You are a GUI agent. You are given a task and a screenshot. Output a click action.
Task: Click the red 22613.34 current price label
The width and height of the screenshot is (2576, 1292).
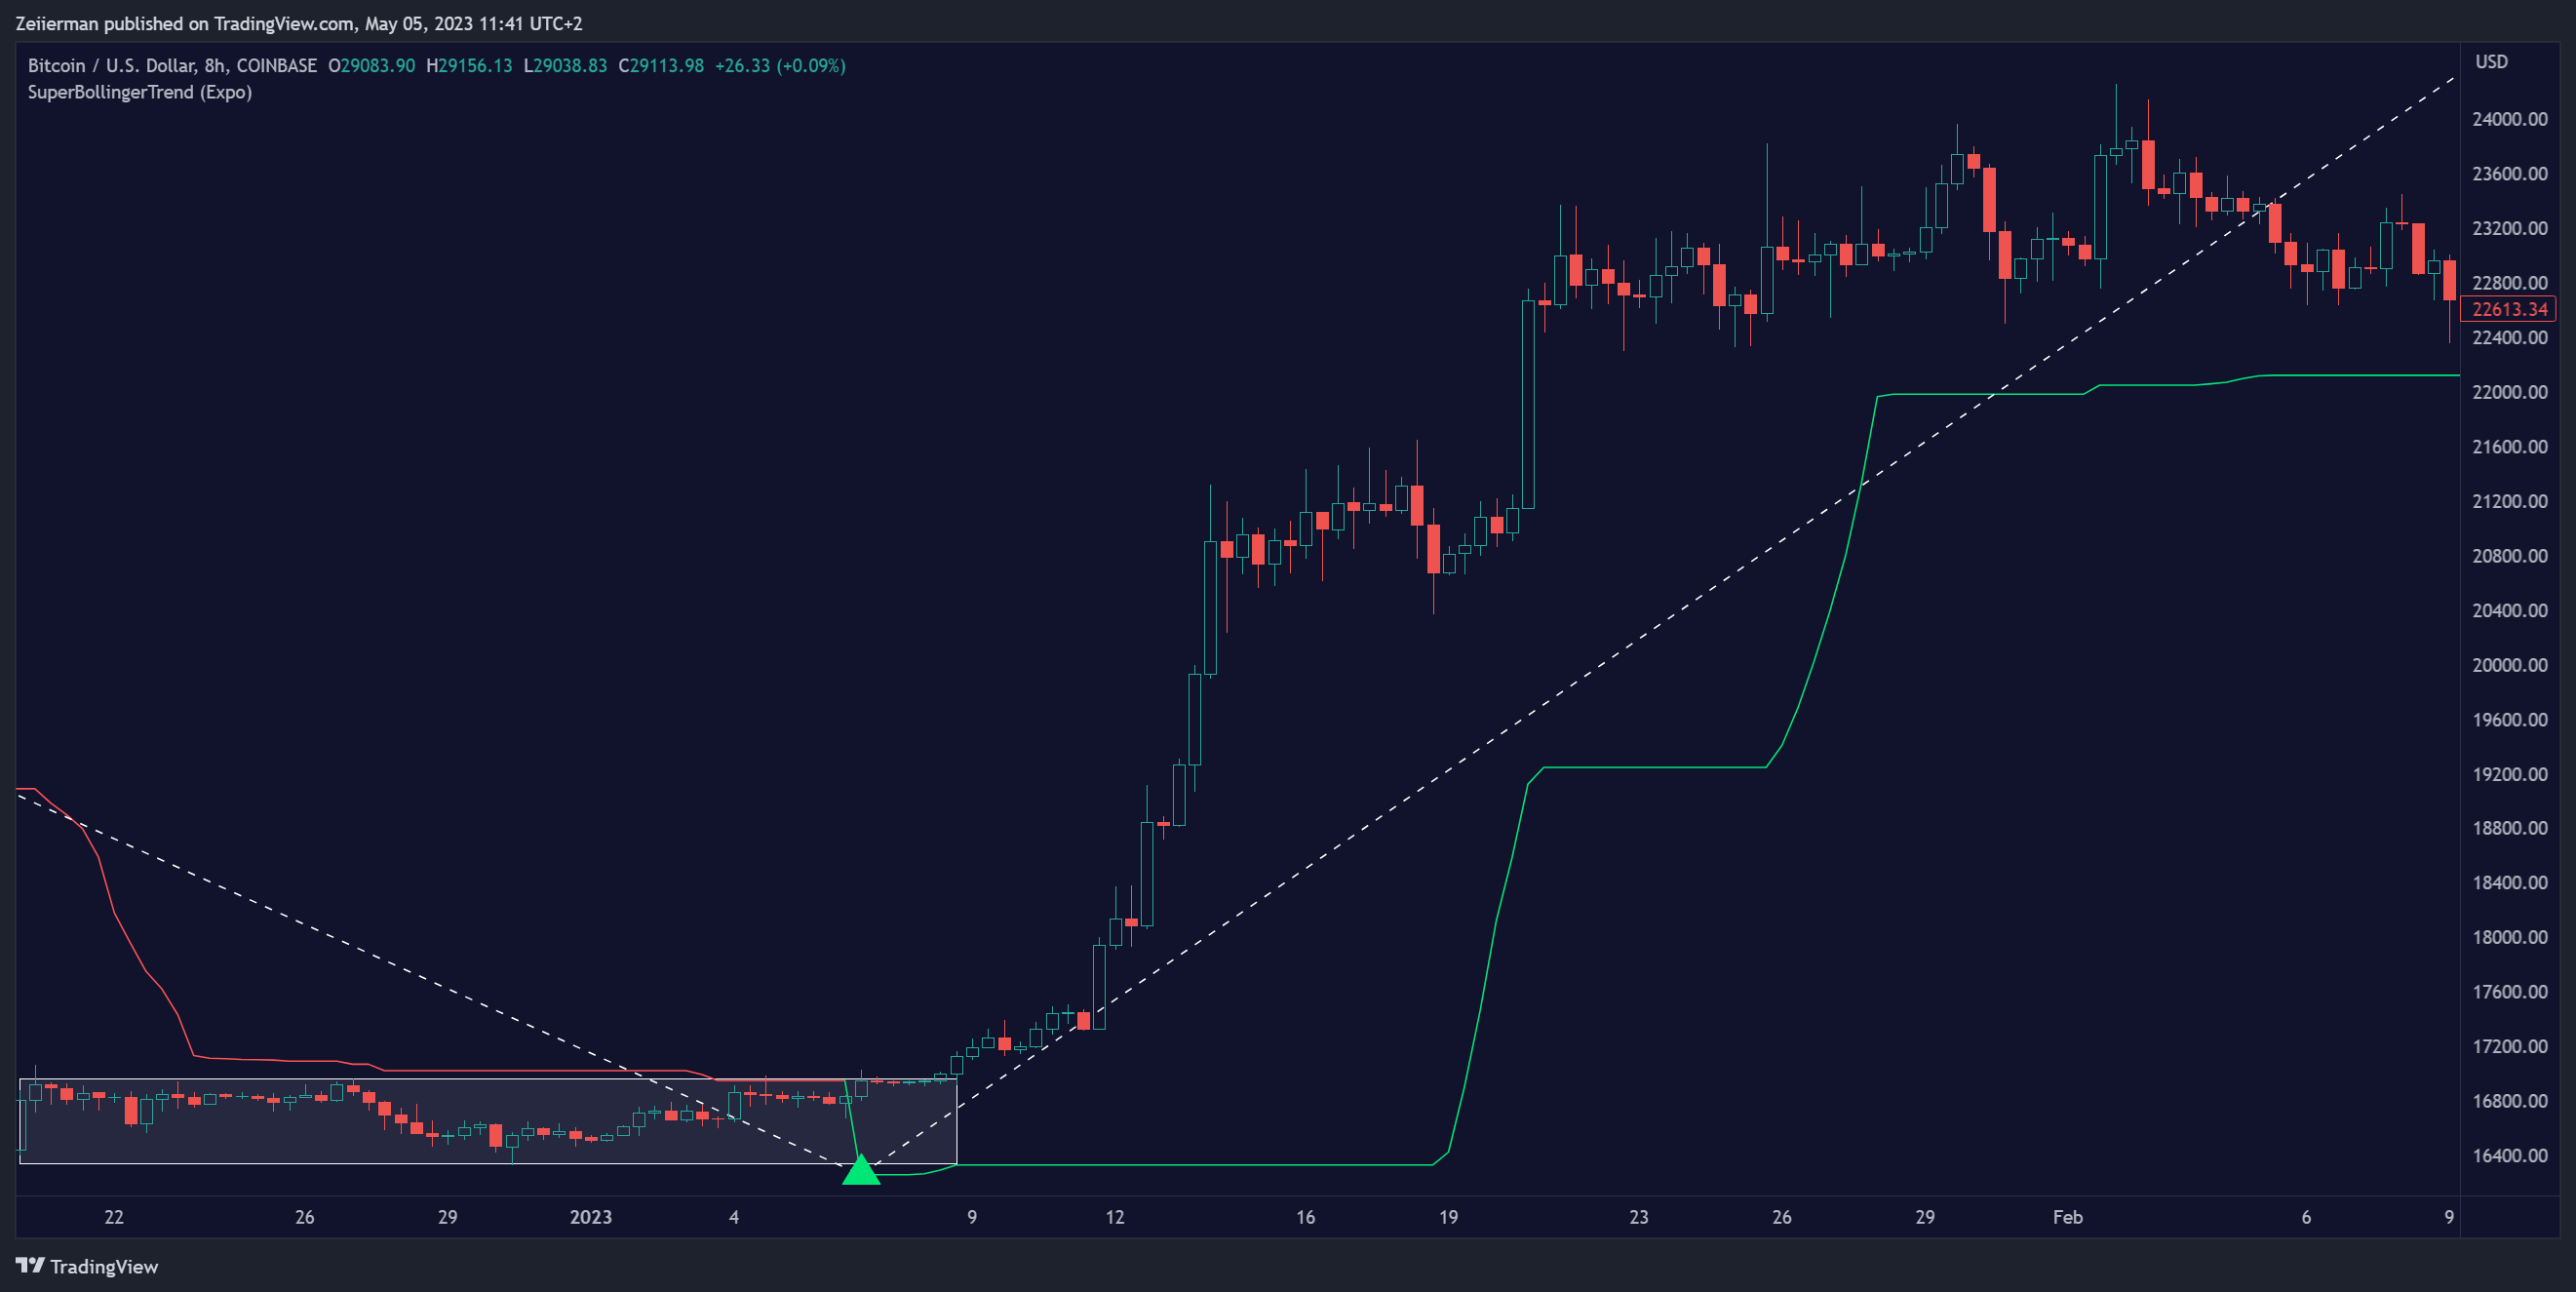coord(2509,309)
